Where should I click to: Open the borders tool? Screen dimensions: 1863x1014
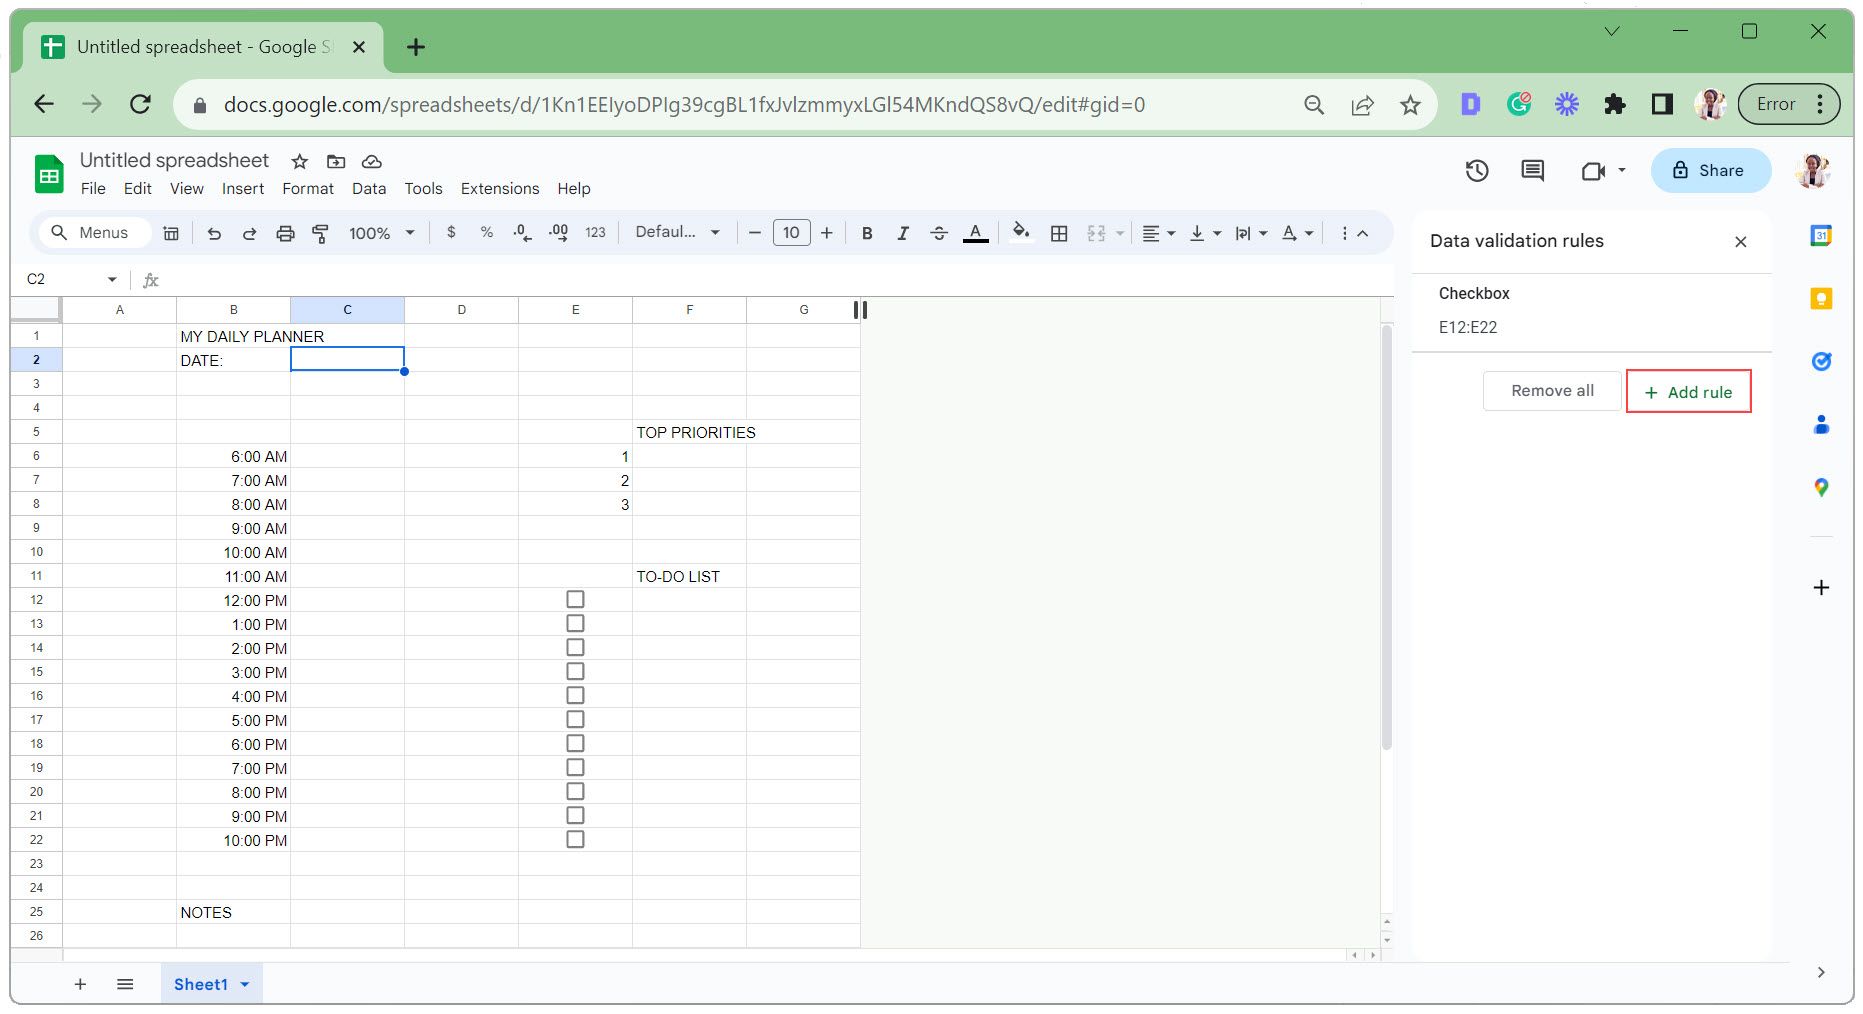(x=1059, y=233)
